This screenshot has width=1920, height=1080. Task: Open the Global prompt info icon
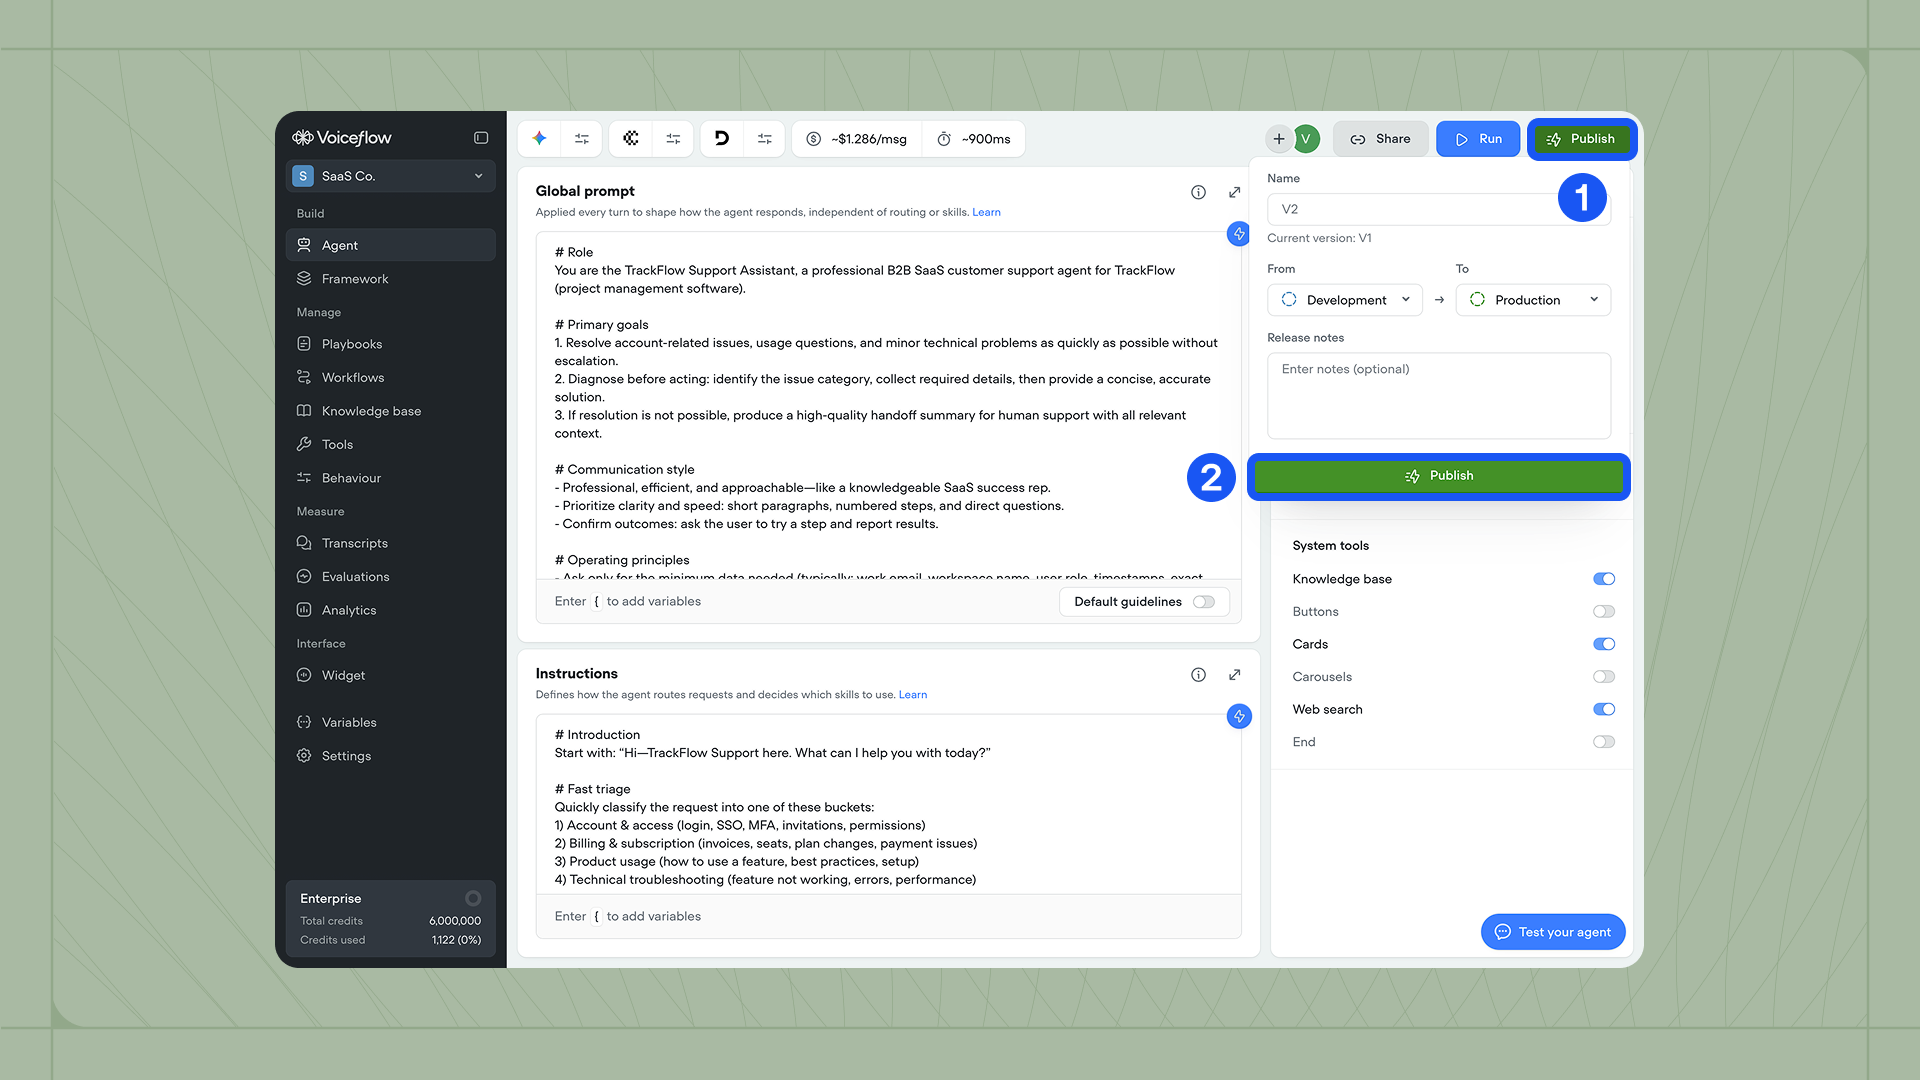pos(1198,192)
